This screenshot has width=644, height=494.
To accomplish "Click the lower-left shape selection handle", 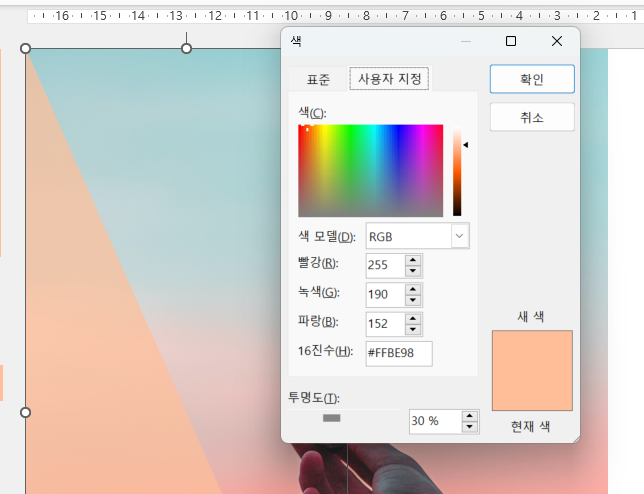I will [x=25, y=412].
